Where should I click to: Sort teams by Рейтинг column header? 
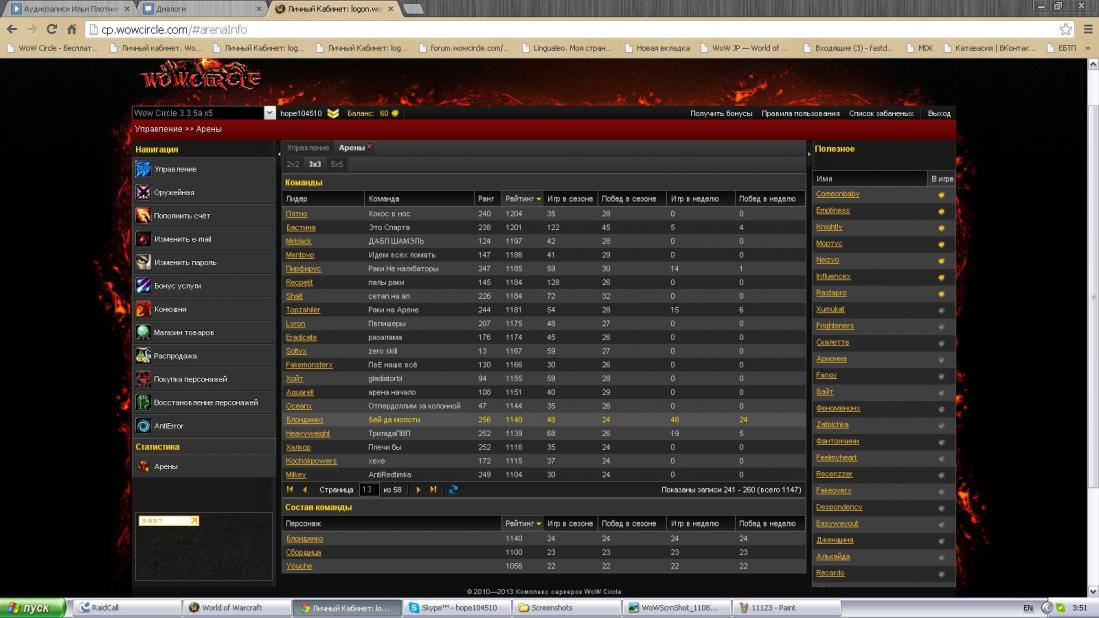tap(522, 198)
